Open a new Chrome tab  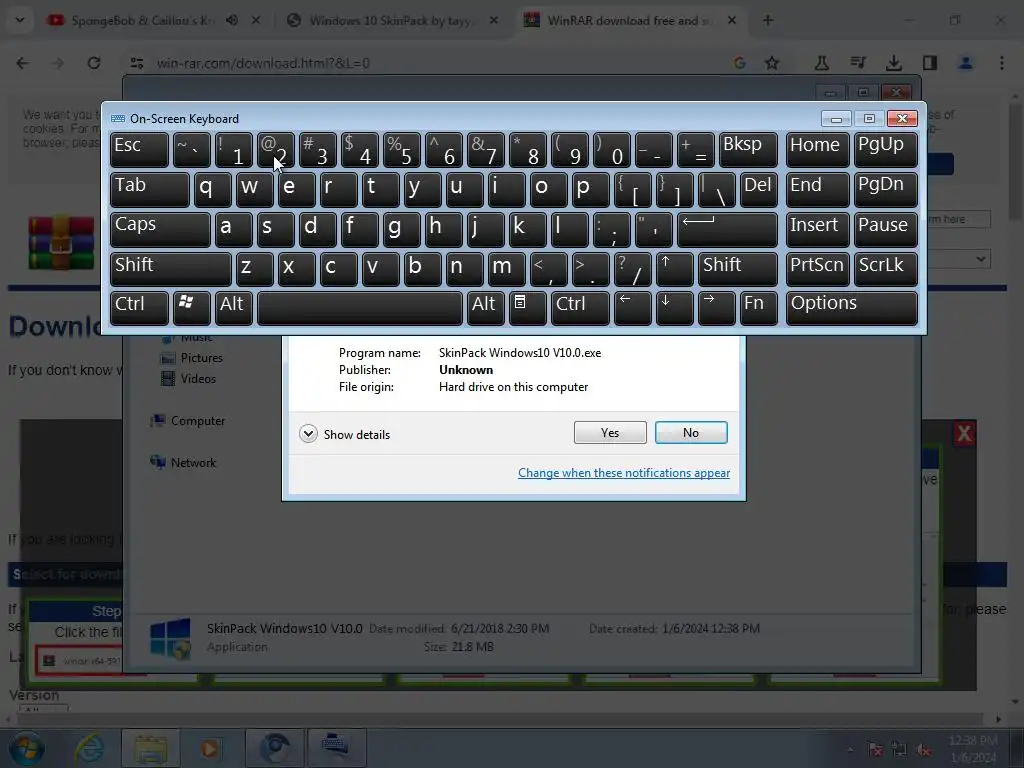768,20
